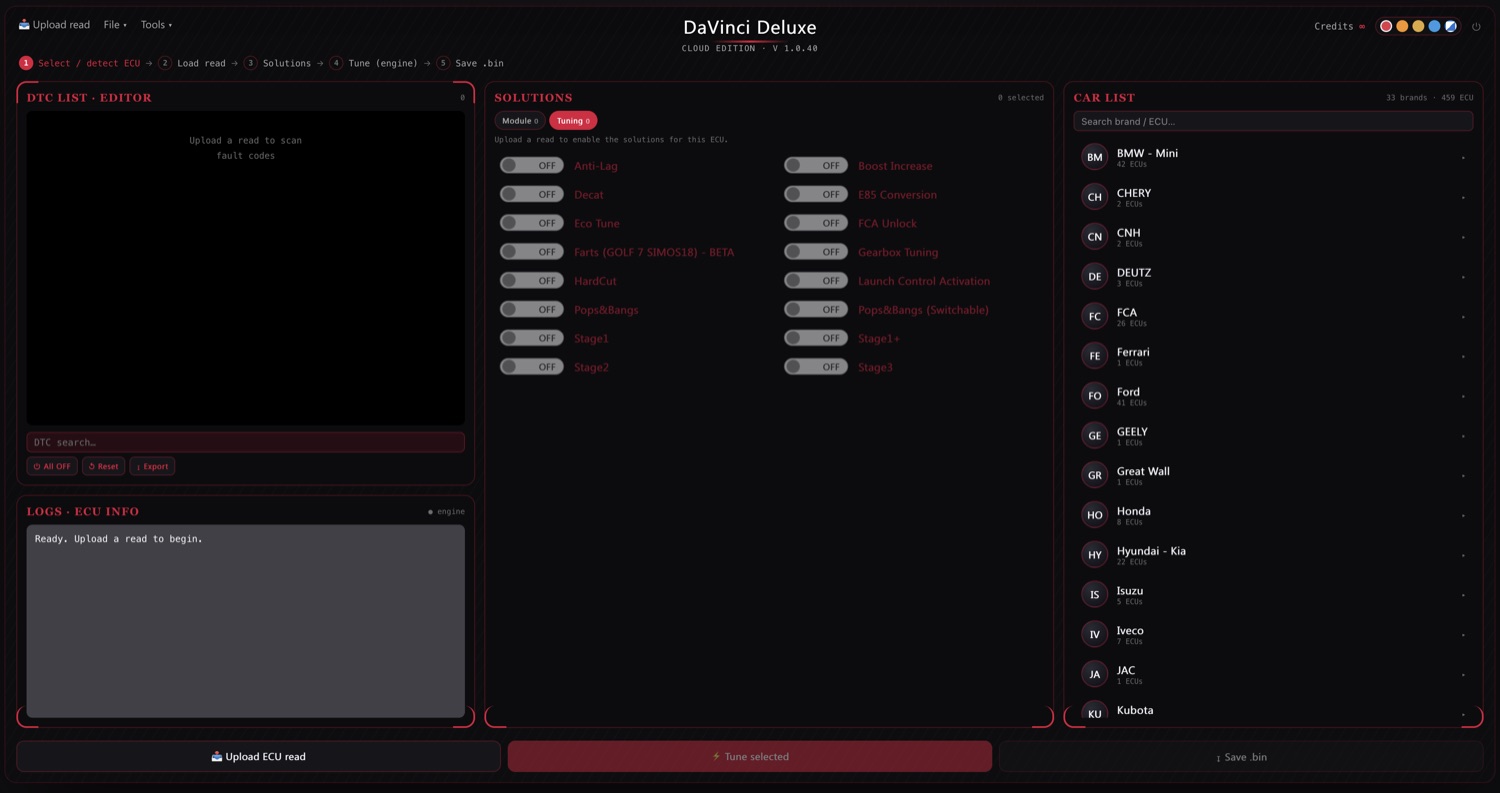Click the FO avatar icon for Ford

pyautogui.click(x=1095, y=396)
